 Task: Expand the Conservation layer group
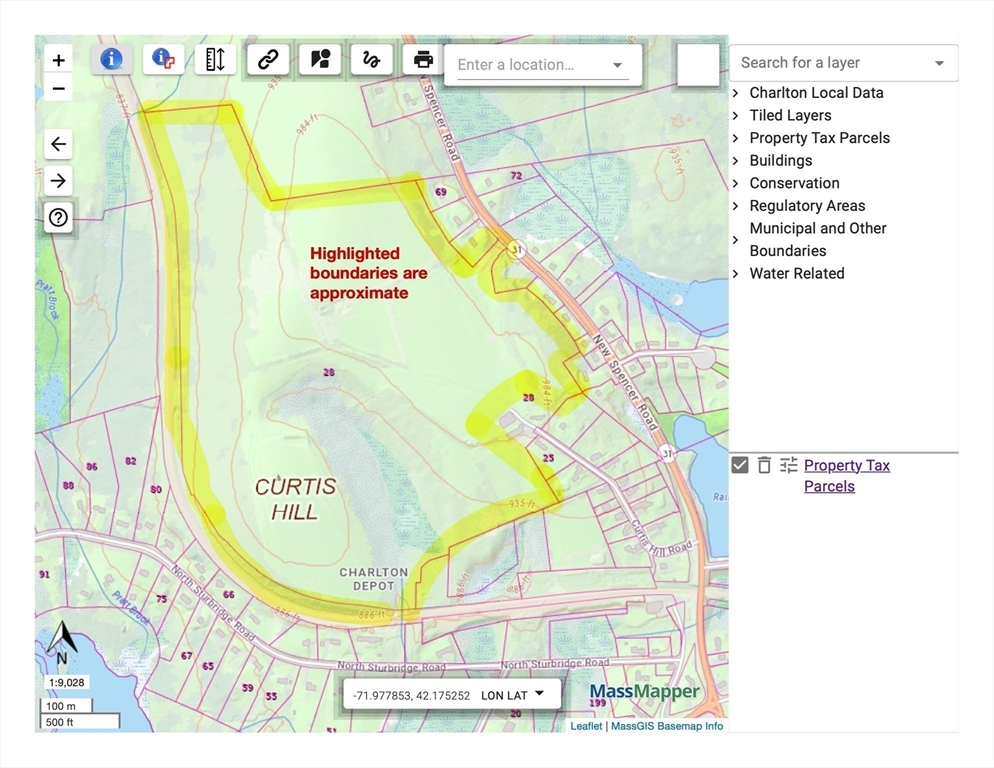[x=736, y=183]
